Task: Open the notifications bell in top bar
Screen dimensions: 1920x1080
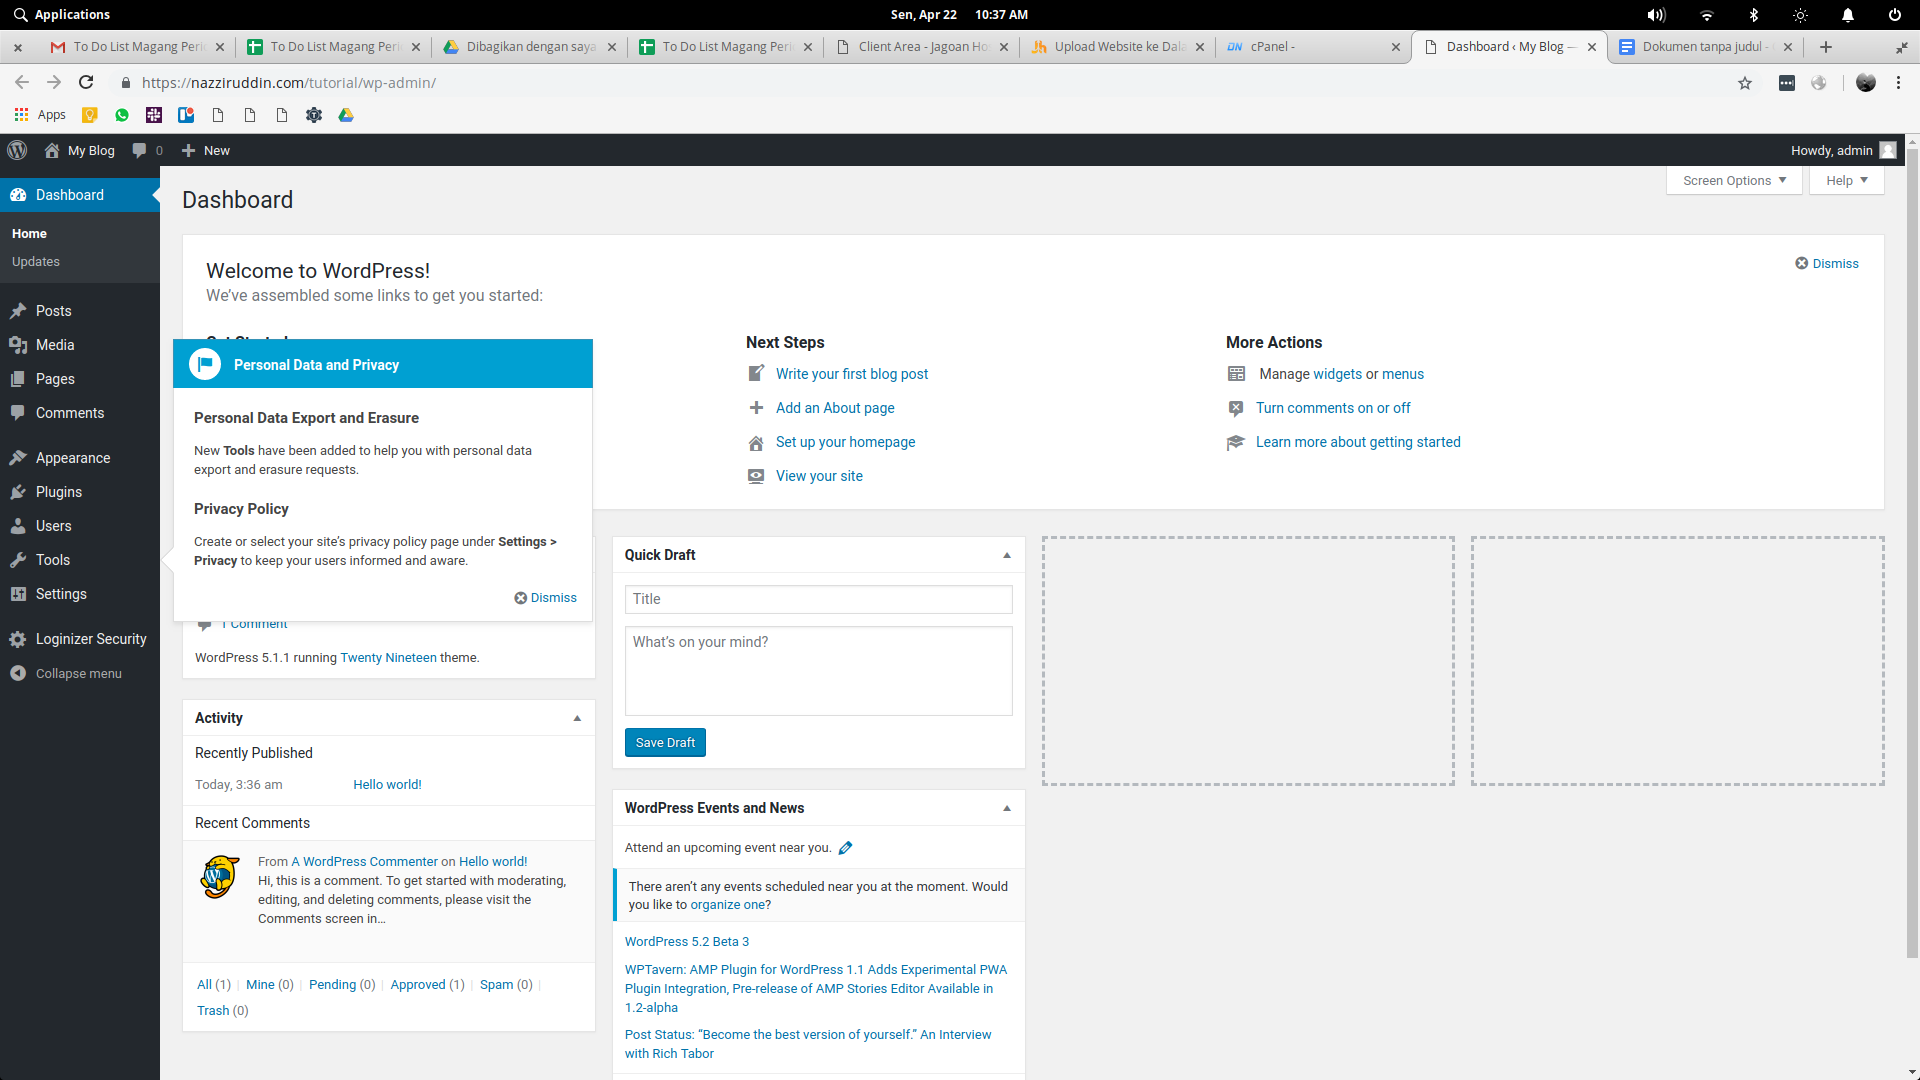Action: [1848, 15]
